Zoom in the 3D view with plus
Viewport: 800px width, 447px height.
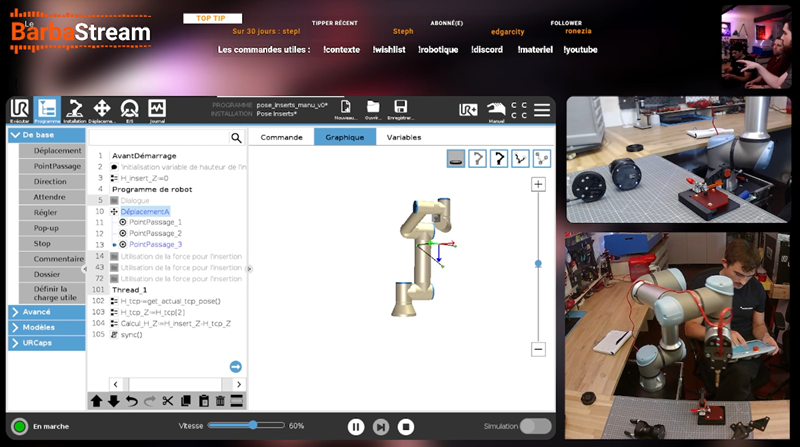tap(538, 184)
